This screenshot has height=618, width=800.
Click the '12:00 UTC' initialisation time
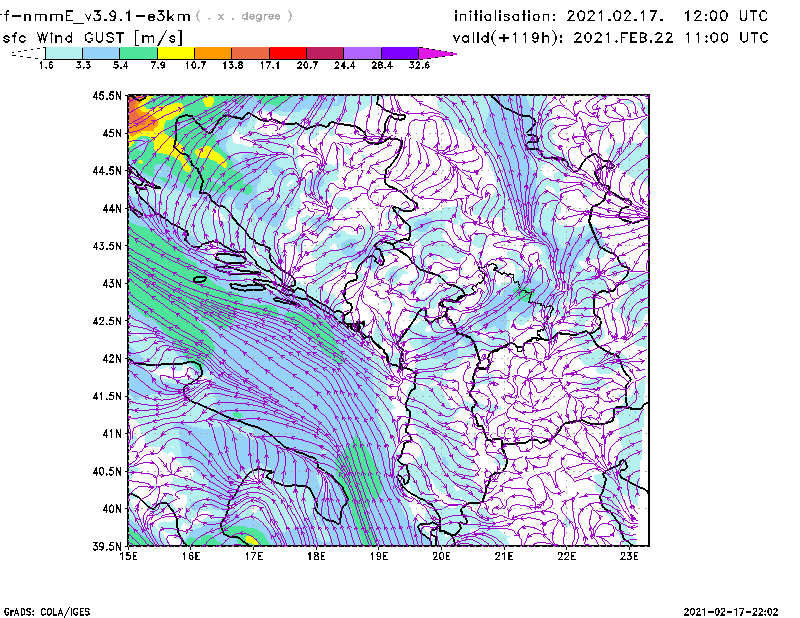click(x=726, y=16)
